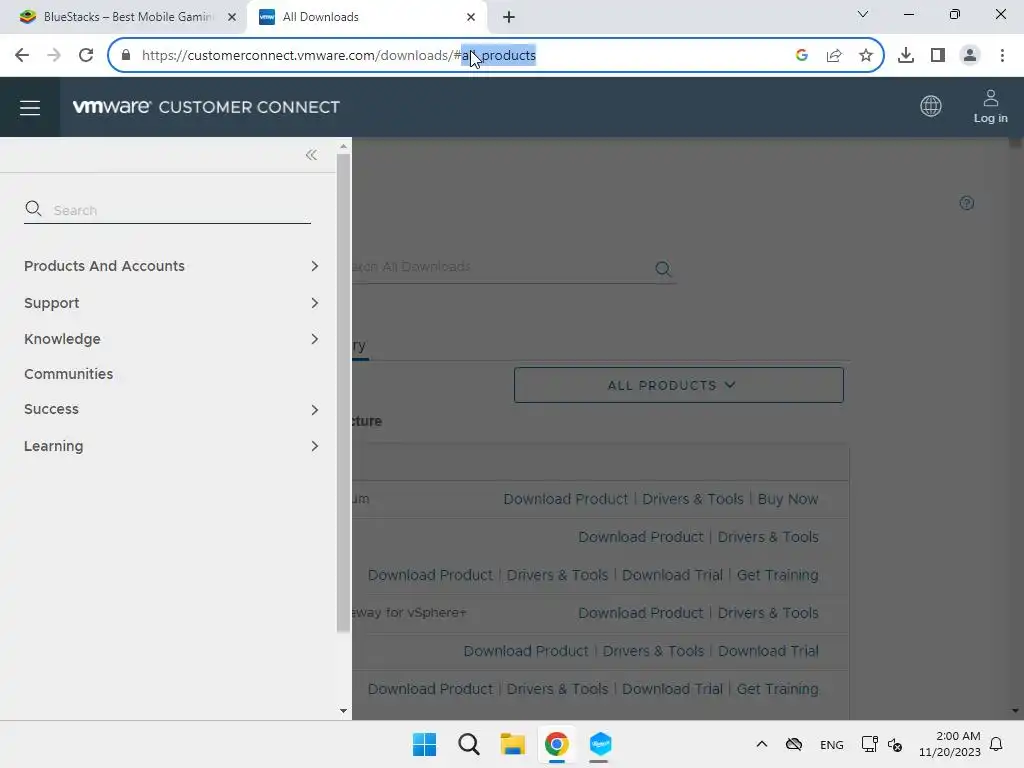
Task: Expand the Knowledge submenu arrow
Action: click(315, 339)
